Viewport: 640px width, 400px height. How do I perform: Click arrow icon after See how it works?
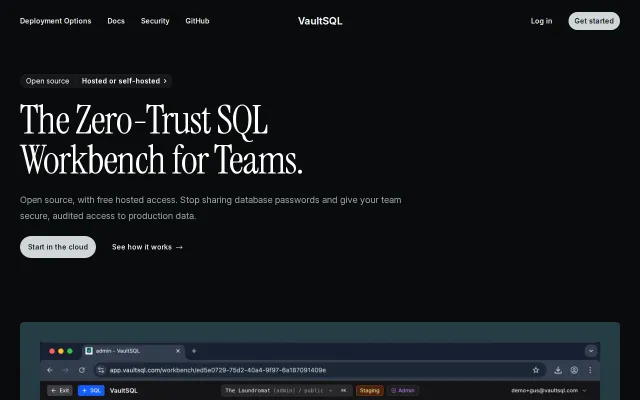click(x=179, y=247)
